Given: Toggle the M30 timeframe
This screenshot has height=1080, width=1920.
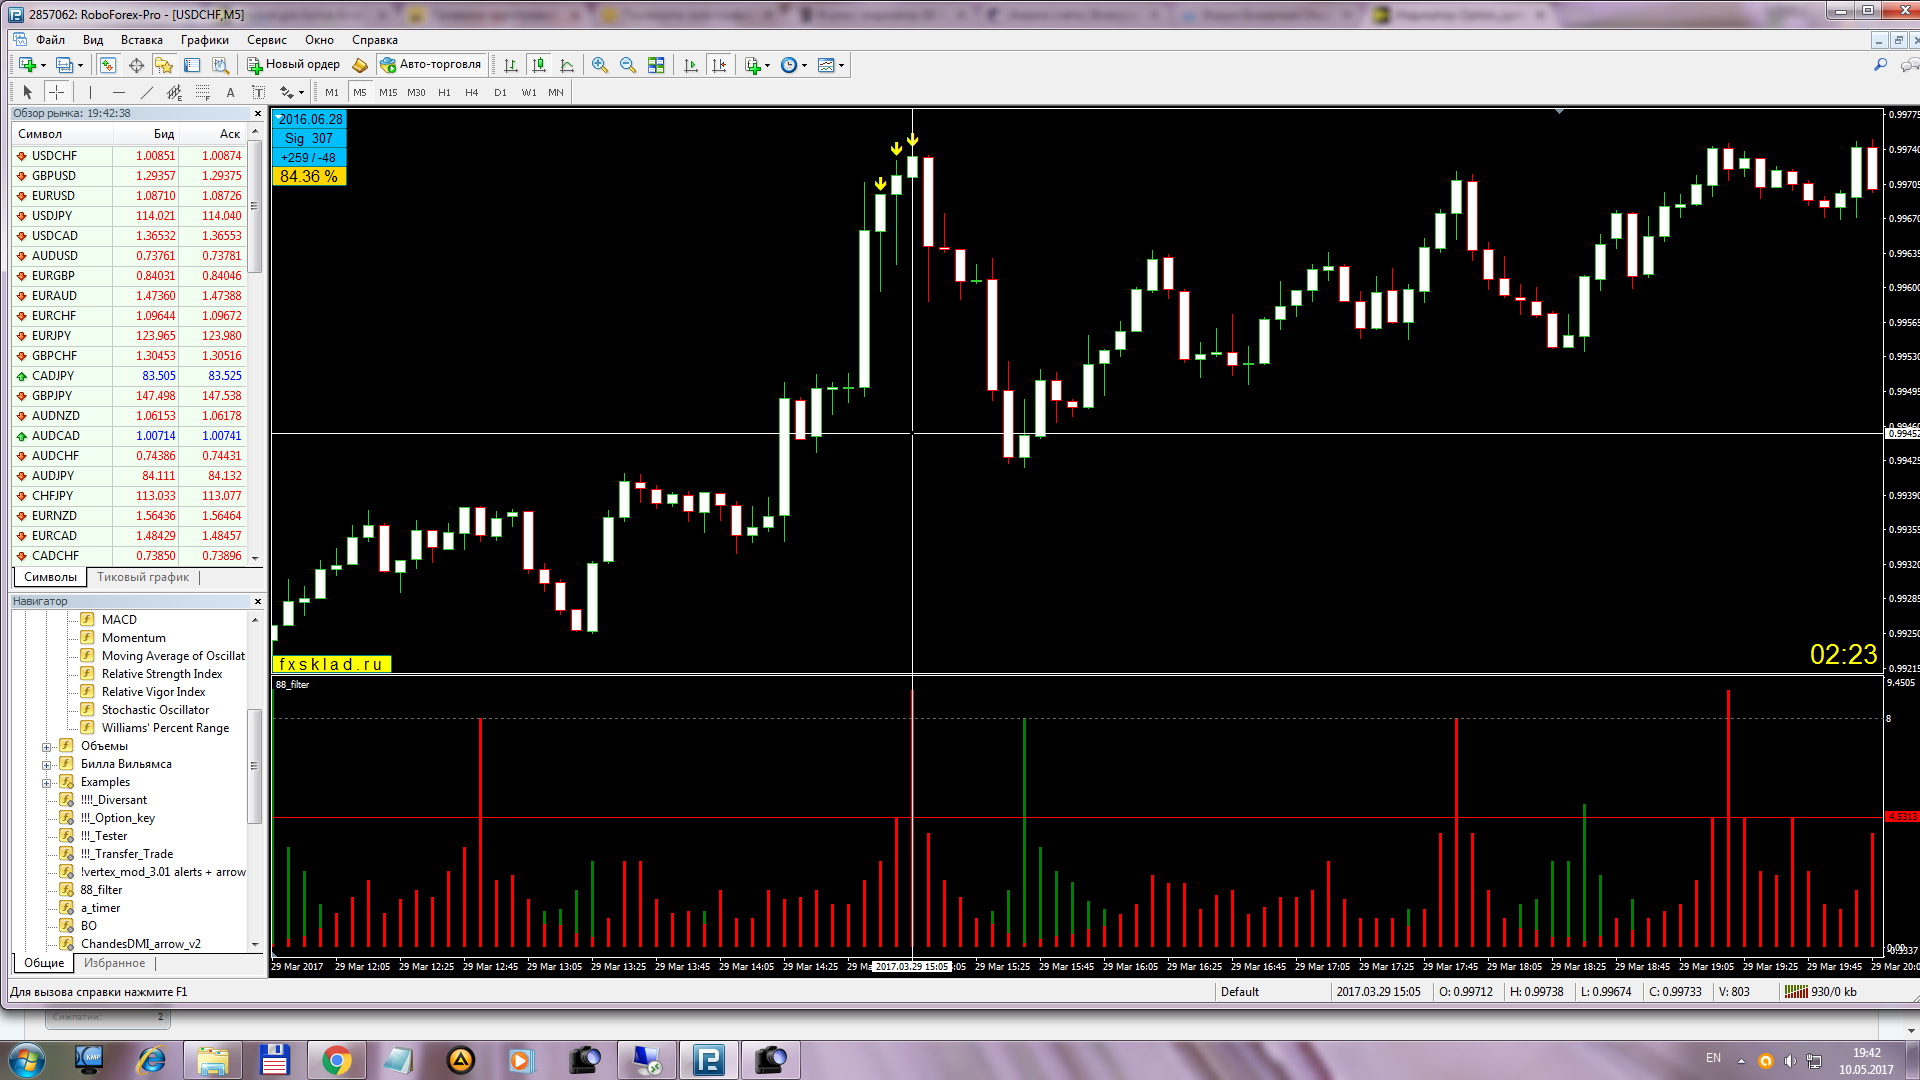Looking at the screenshot, I should (416, 92).
